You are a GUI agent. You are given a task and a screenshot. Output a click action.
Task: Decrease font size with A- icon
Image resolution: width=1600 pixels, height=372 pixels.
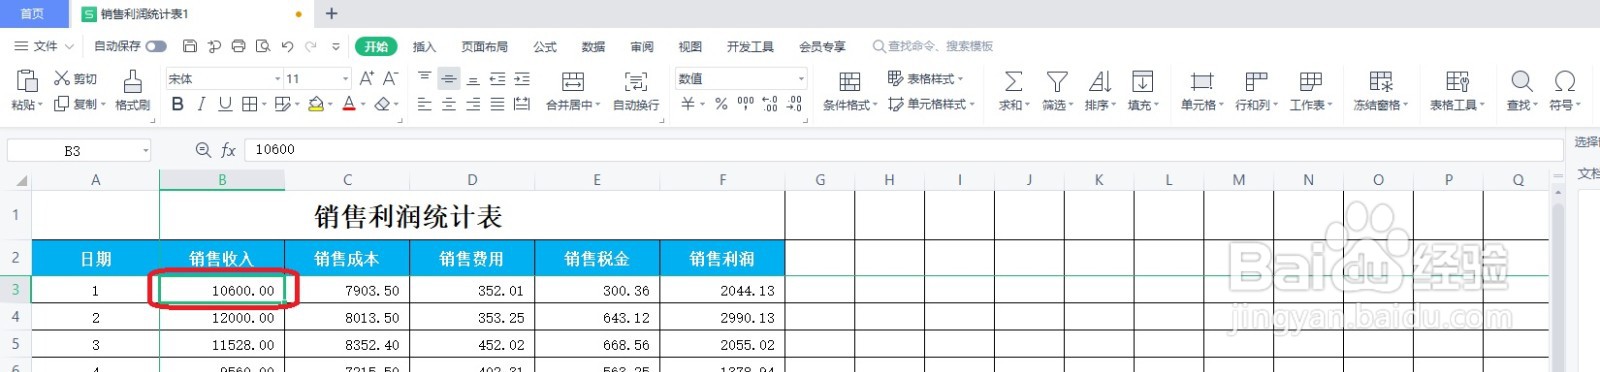[390, 78]
